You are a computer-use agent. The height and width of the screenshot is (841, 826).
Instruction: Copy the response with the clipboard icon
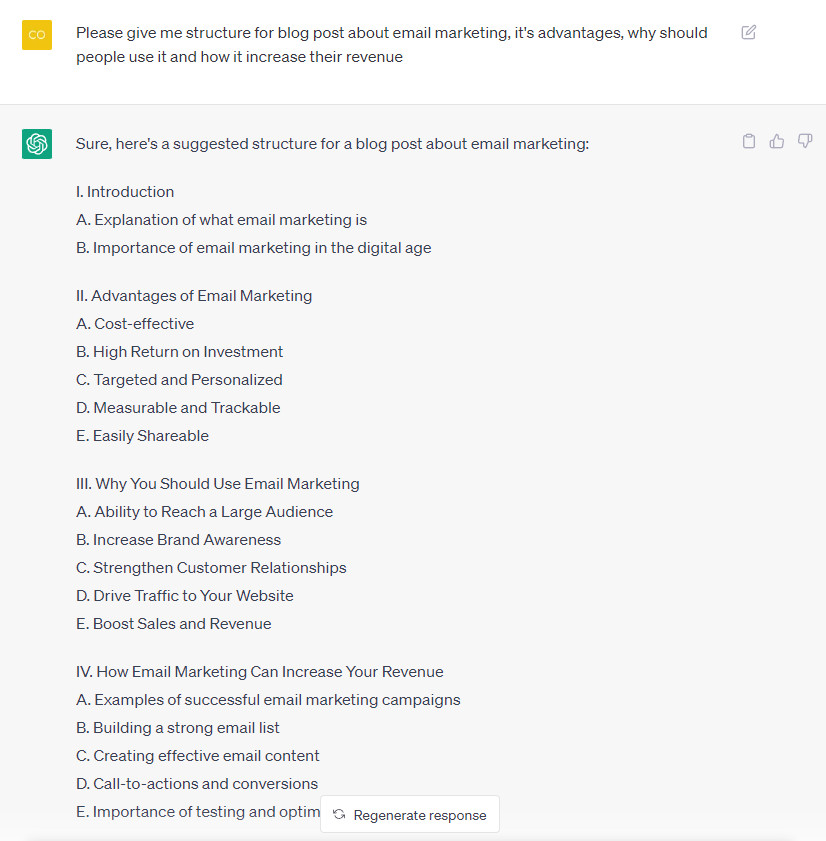[x=749, y=142]
